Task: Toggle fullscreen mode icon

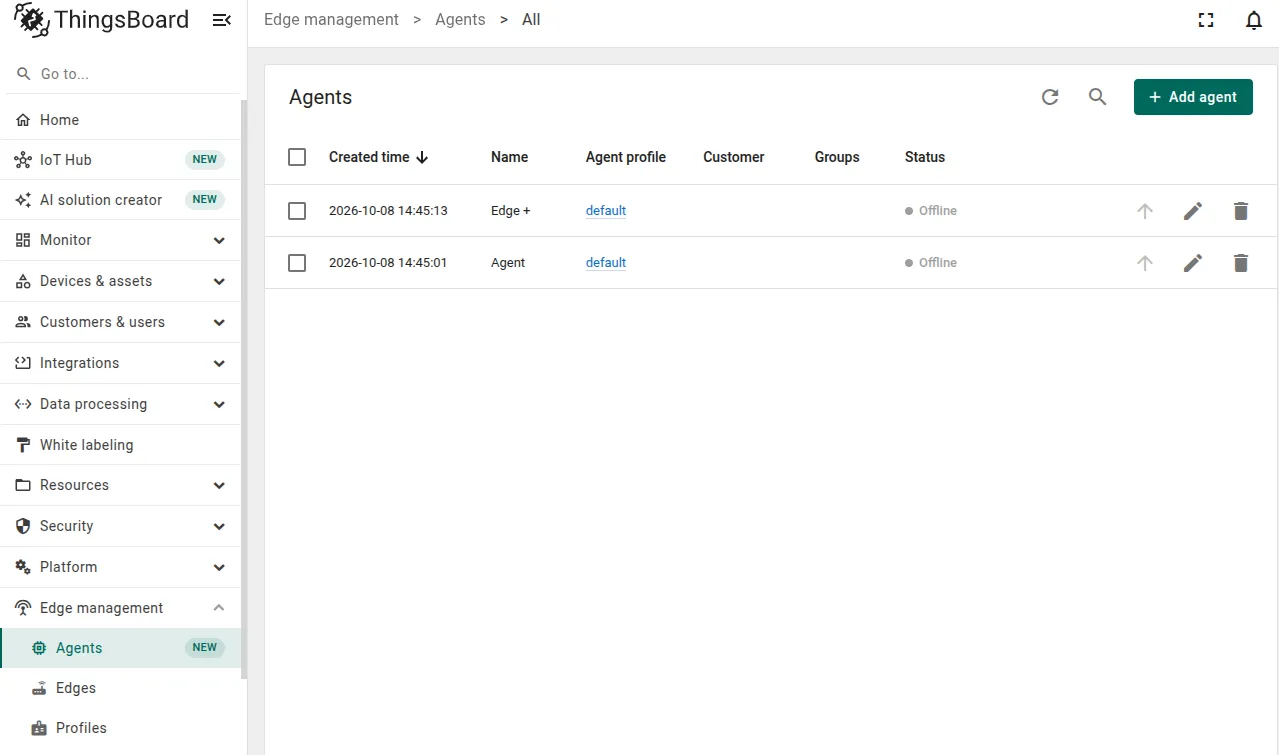Action: click(1206, 20)
